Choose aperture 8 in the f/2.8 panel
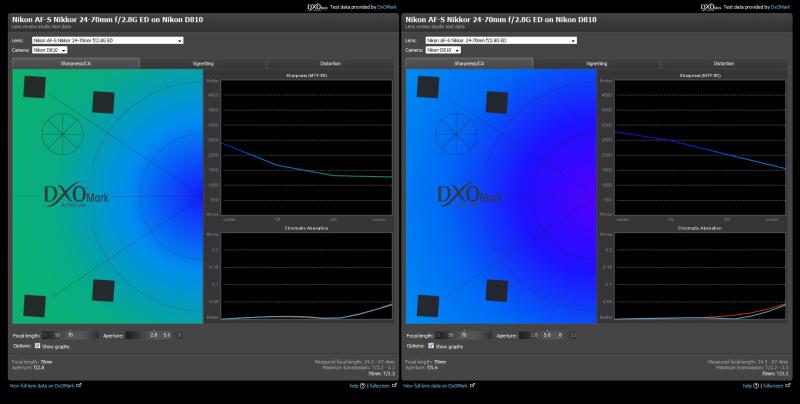 (x=180, y=335)
